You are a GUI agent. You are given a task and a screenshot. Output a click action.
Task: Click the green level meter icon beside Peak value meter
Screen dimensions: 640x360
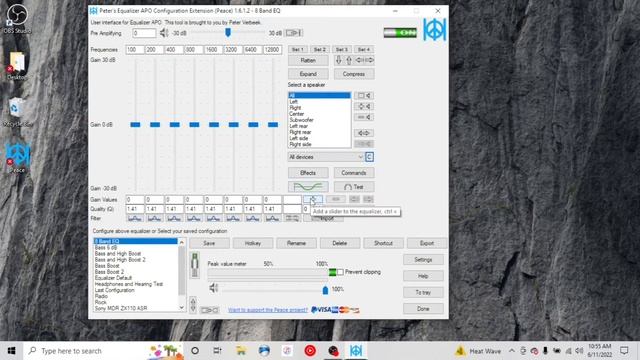[195, 265]
